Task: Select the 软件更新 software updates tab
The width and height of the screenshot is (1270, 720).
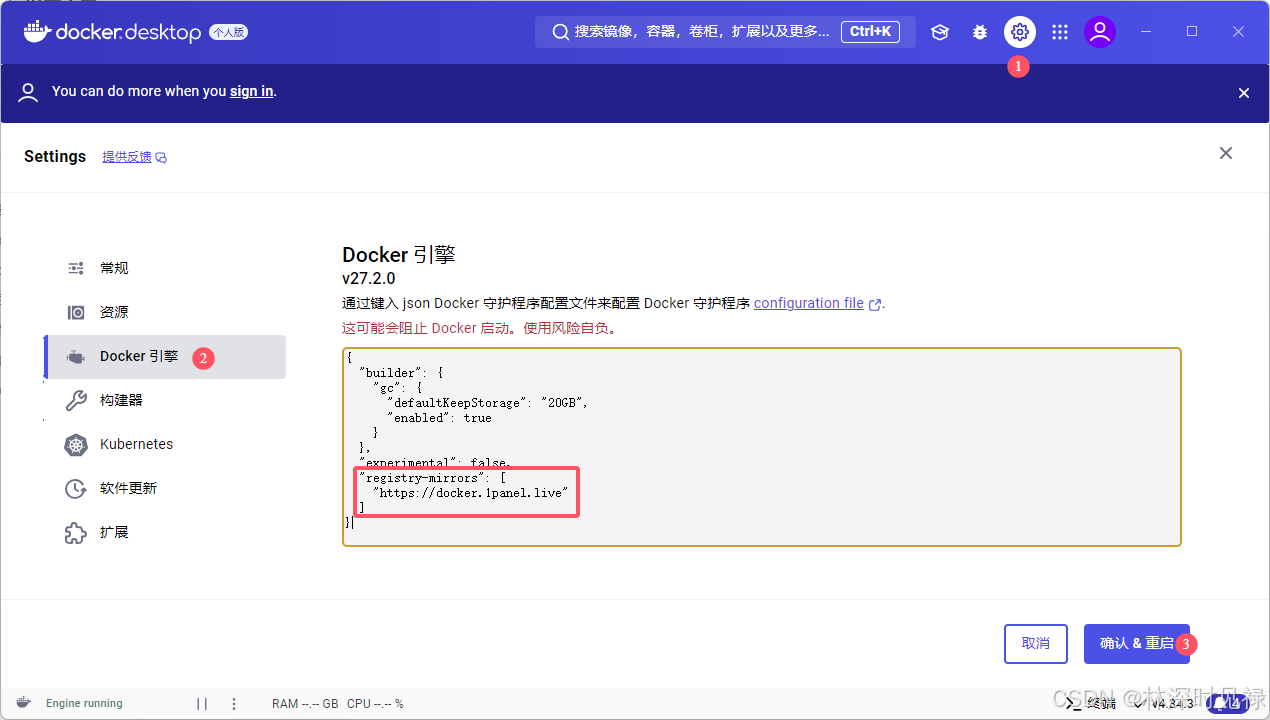Action: (165, 488)
